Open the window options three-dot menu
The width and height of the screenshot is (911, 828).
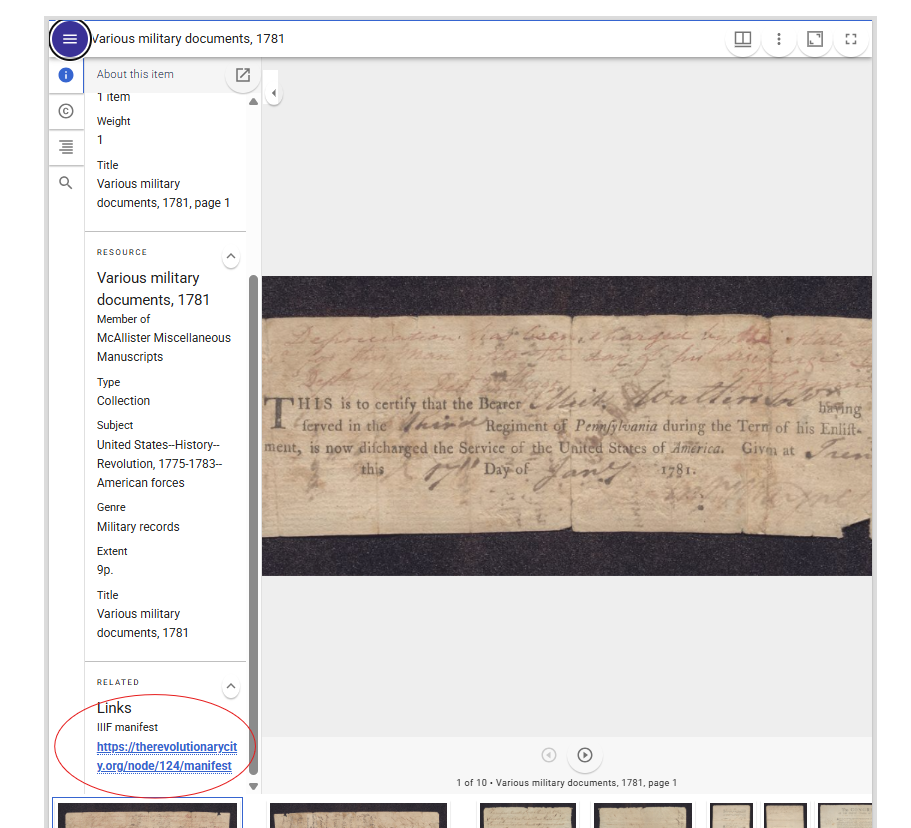(x=779, y=39)
